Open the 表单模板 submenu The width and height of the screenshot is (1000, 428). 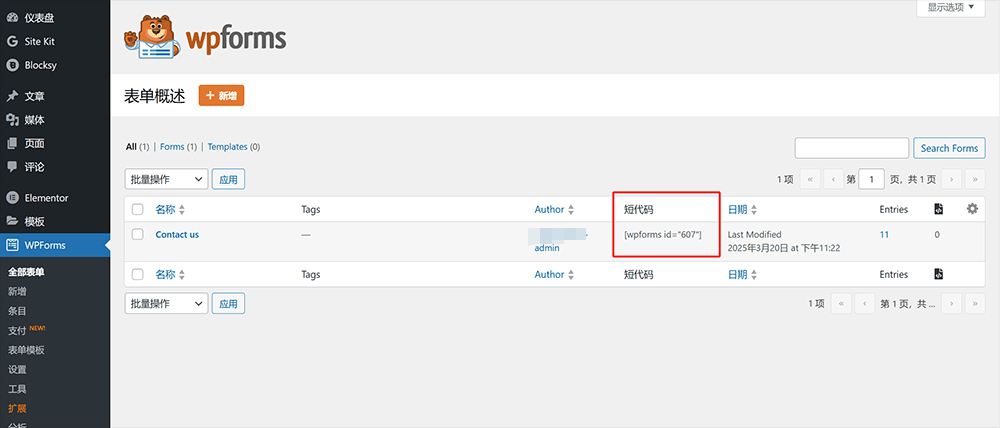[26, 350]
